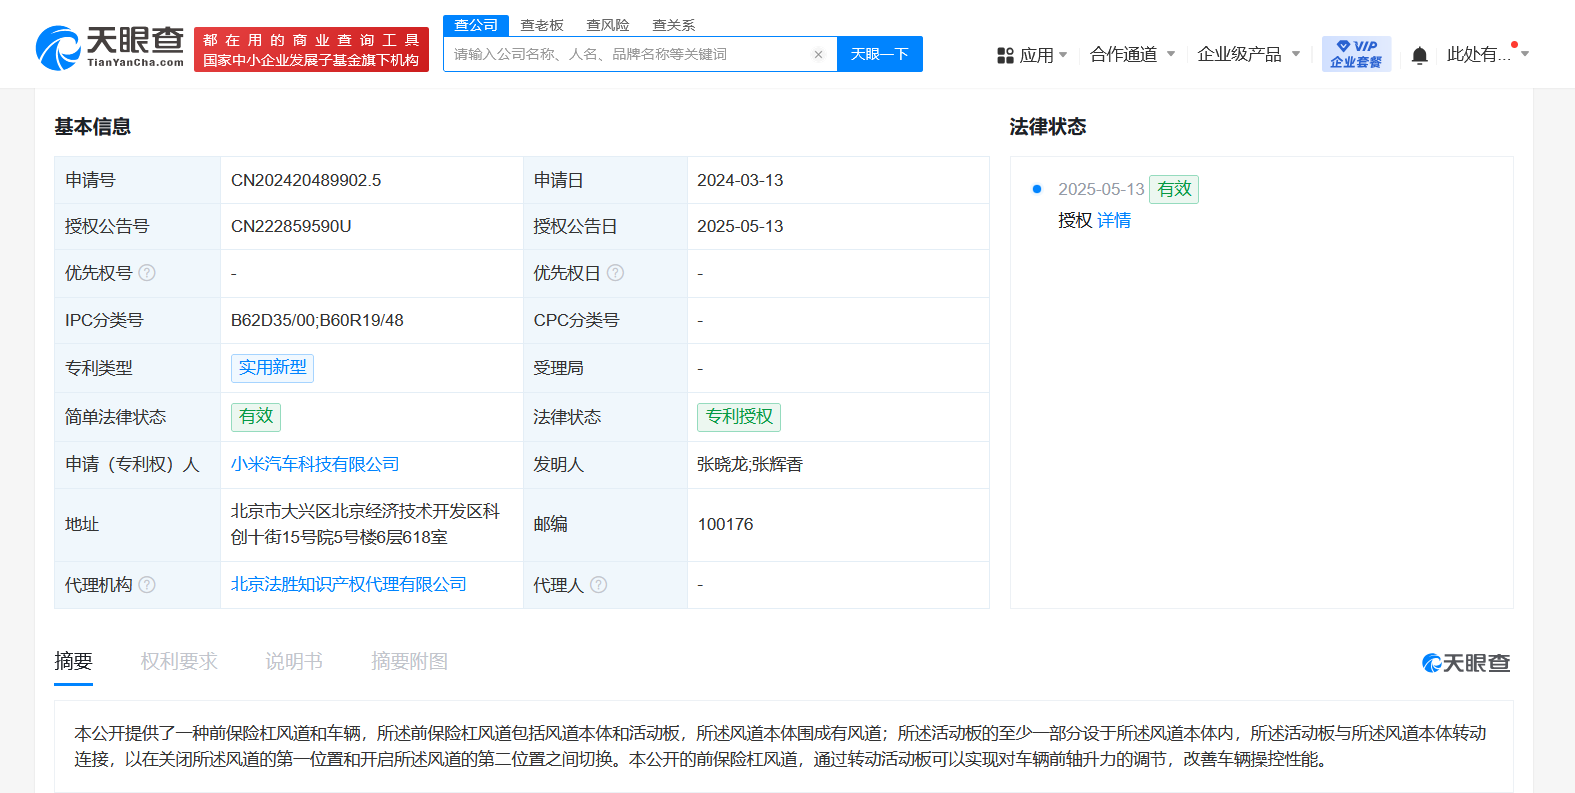Switch to the 权利要求 tab
This screenshot has height=793, width=1575.
pos(179,661)
